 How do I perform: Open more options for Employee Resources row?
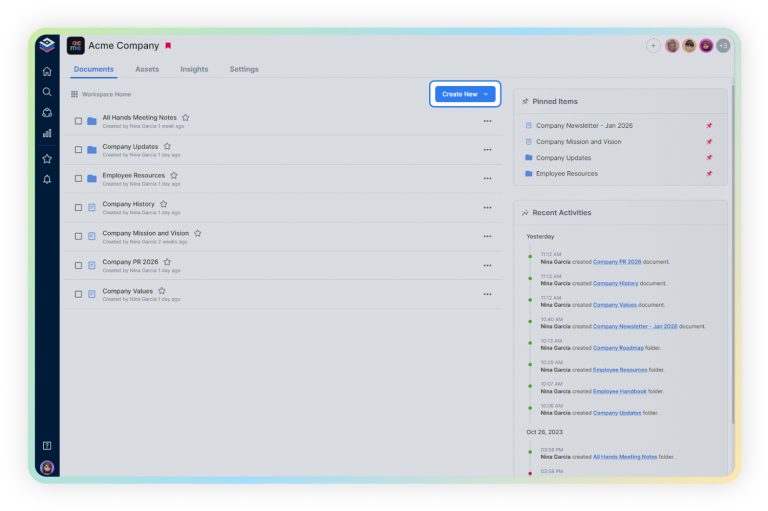[487, 179]
